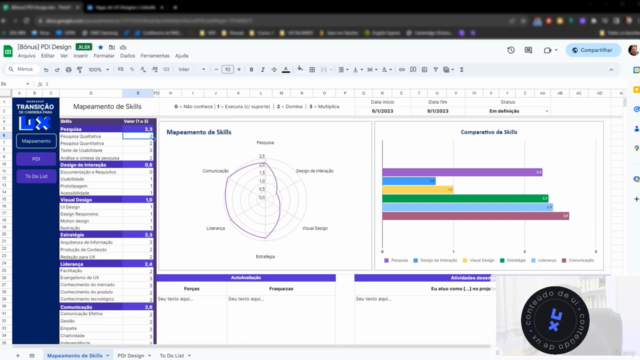Open the Google Sheets home icon
The height and width of the screenshot is (360, 640).
(8, 51)
